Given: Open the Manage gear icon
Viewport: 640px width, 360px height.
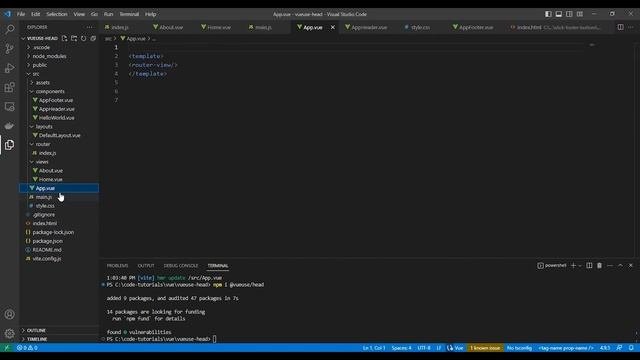Looking at the screenshot, I should [x=9, y=333].
